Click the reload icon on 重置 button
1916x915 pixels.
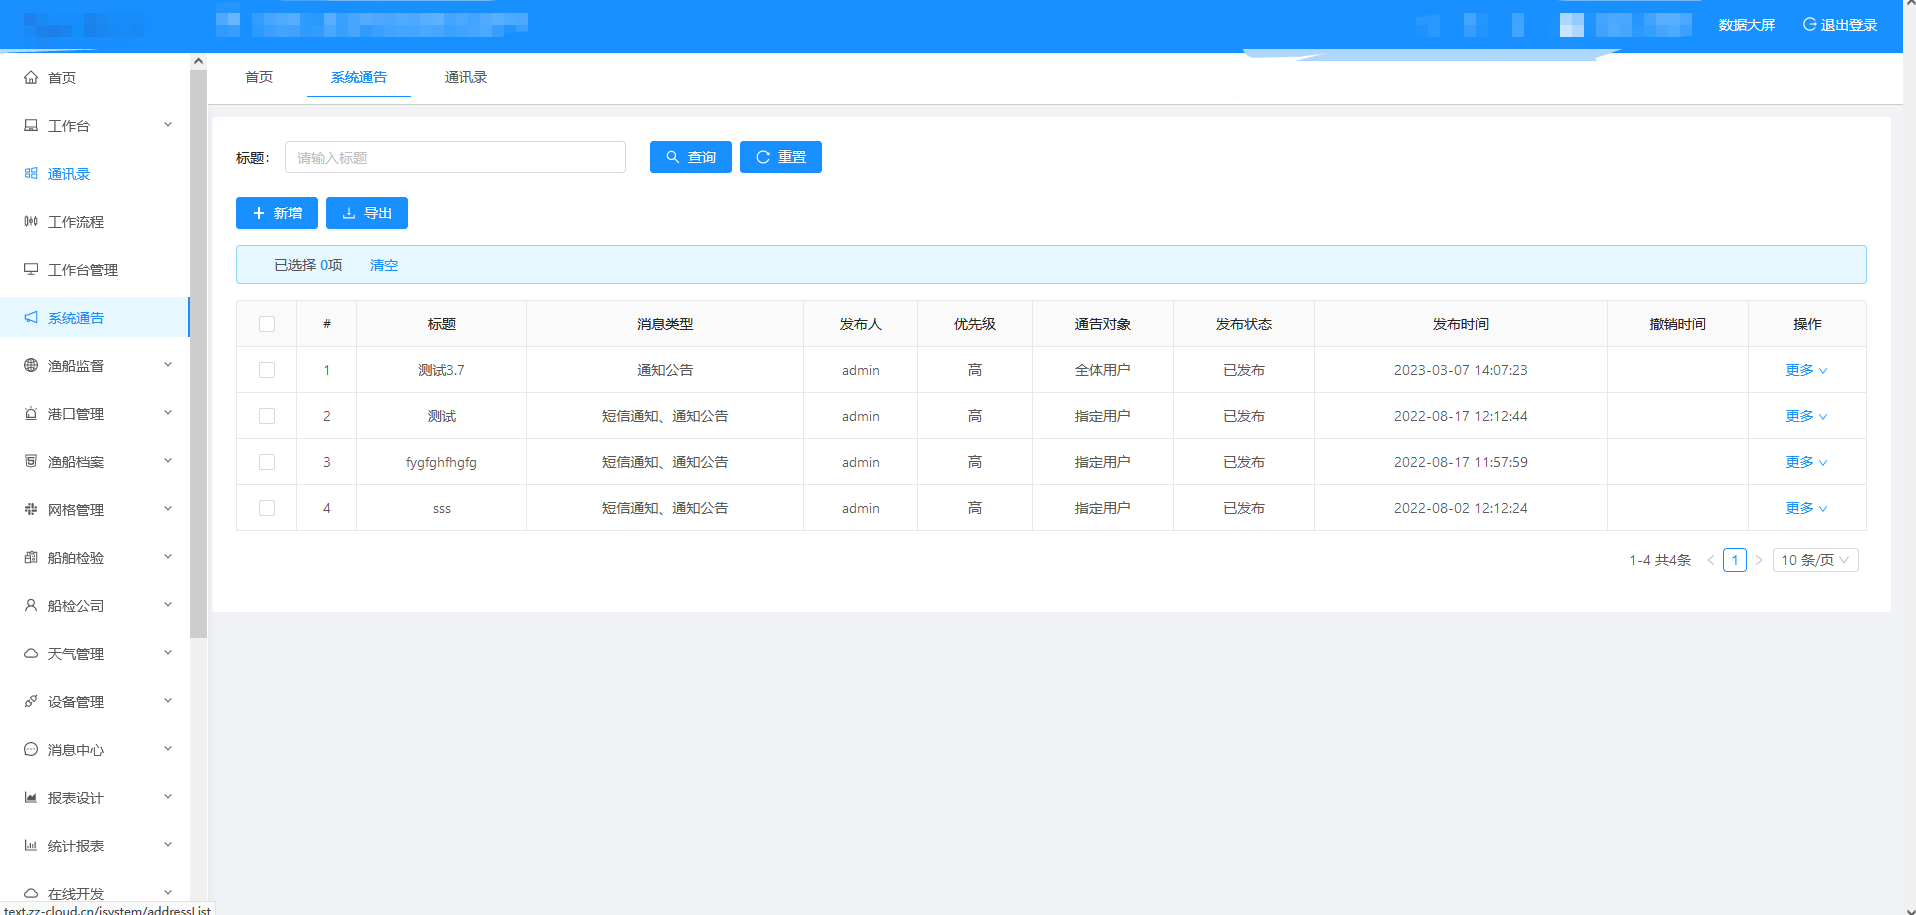coord(763,157)
